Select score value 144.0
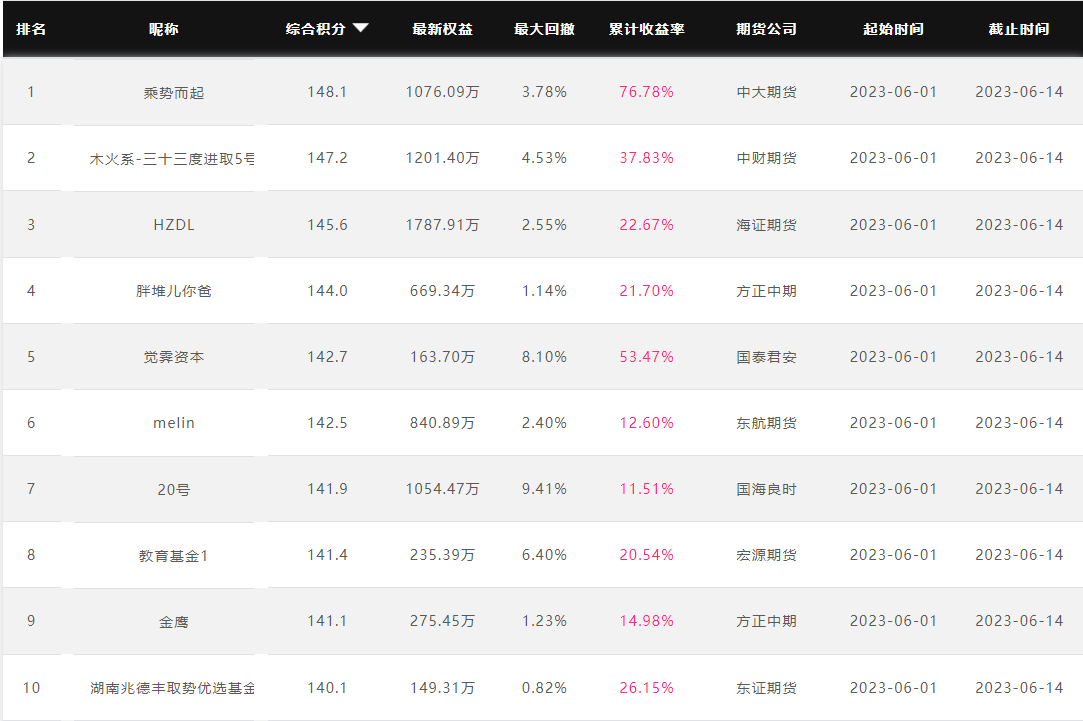Viewport: 1083px width, 721px height. pyautogui.click(x=327, y=291)
